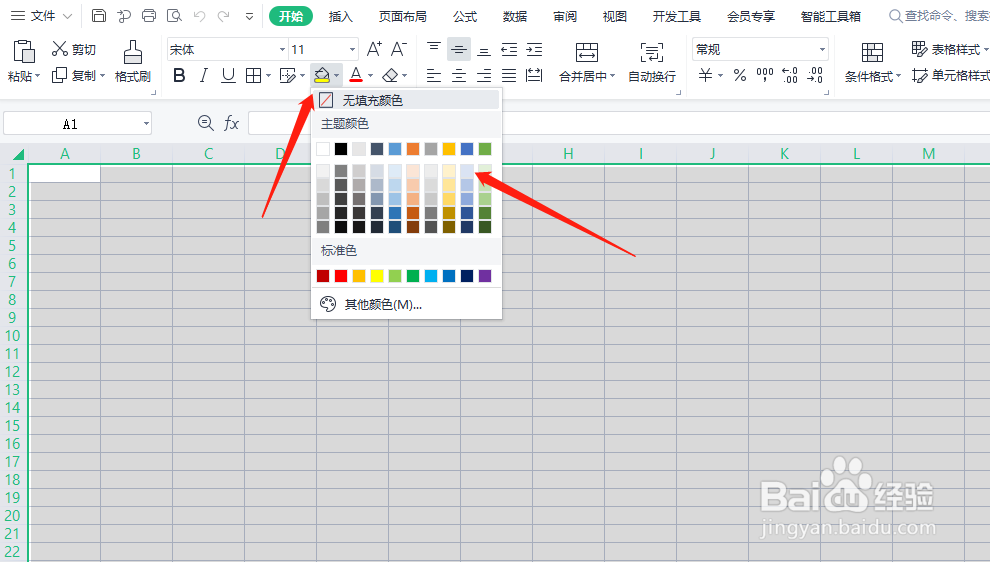Toggle align text left
990x562 pixels.
434,76
